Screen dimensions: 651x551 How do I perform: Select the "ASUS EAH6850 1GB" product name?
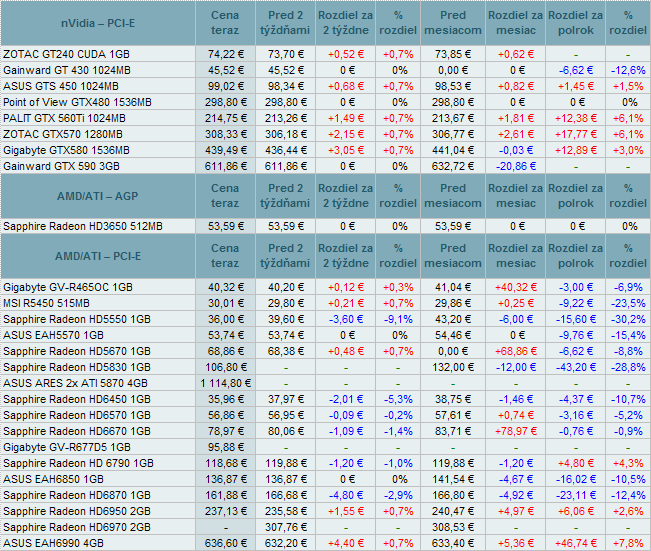click(x=53, y=479)
